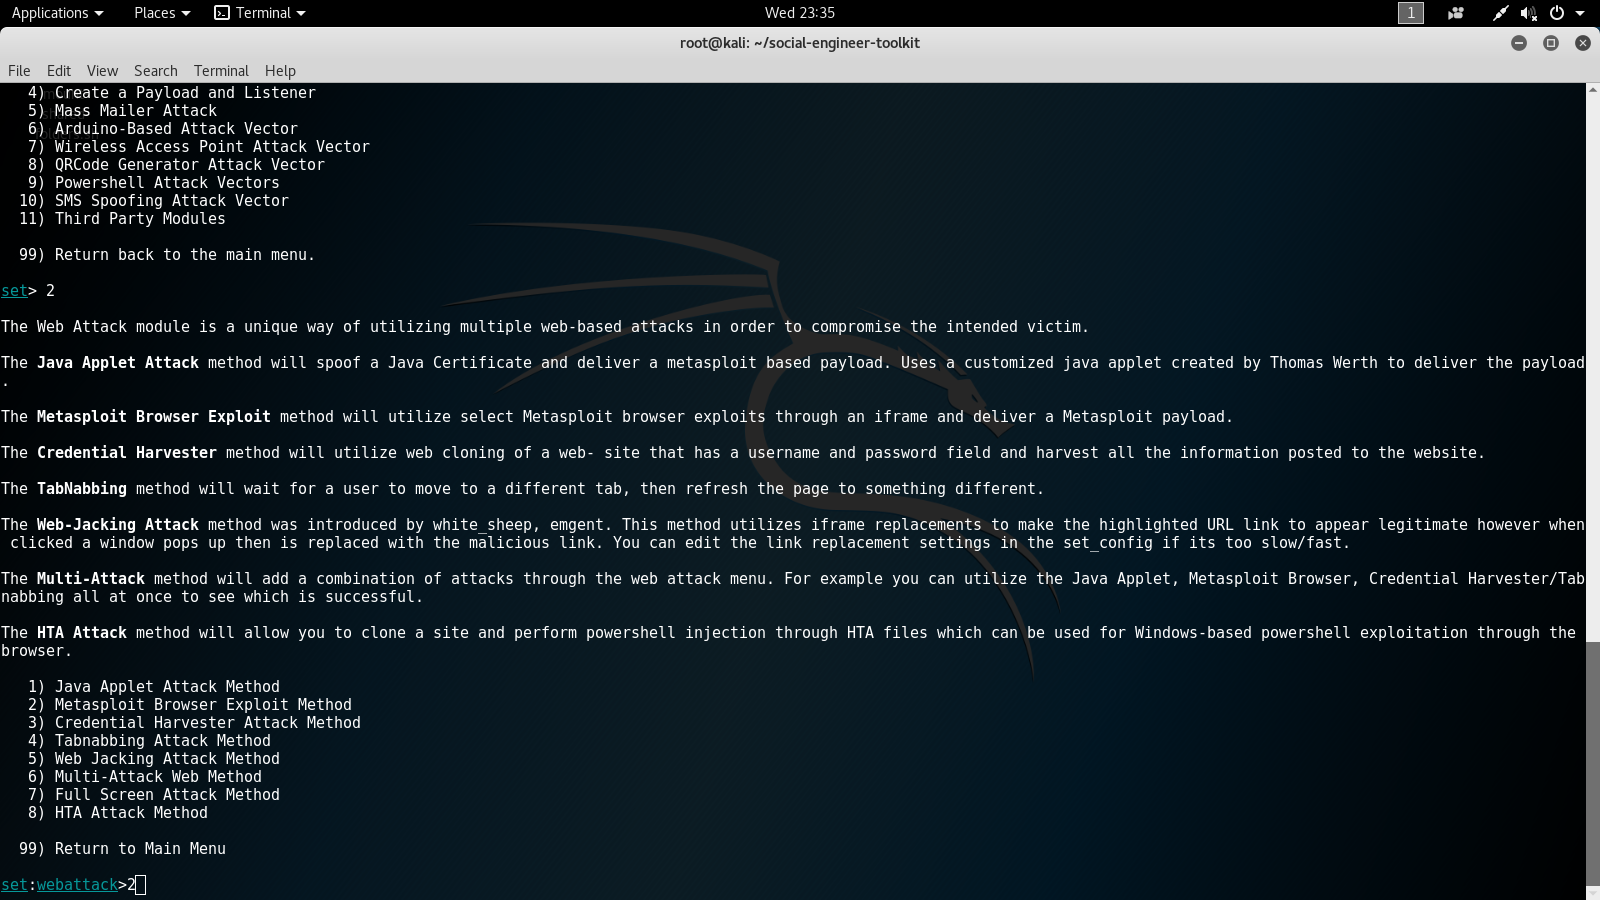
Task: Open the Help menu
Action: click(280, 71)
